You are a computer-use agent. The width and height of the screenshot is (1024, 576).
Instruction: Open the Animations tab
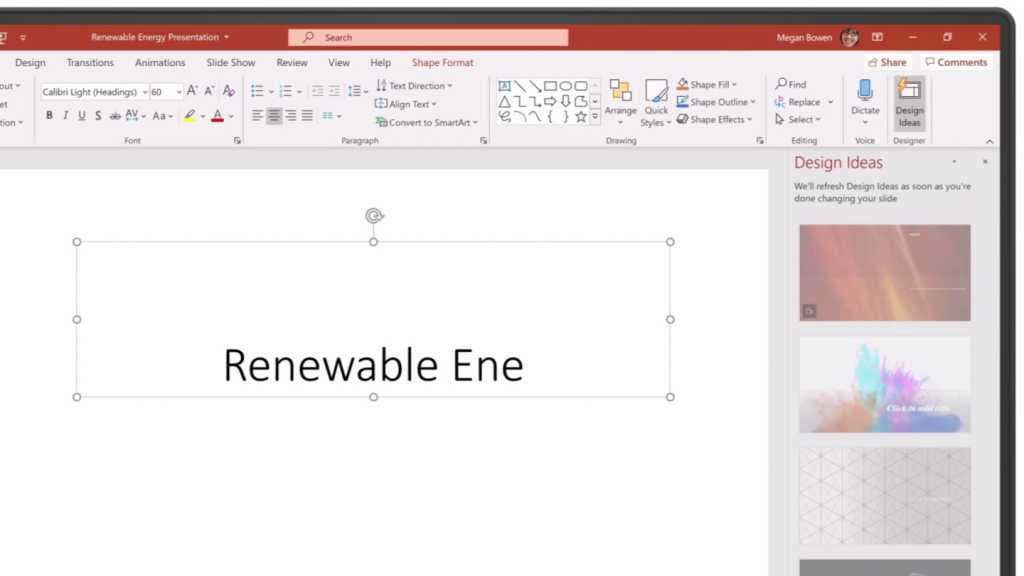(160, 63)
